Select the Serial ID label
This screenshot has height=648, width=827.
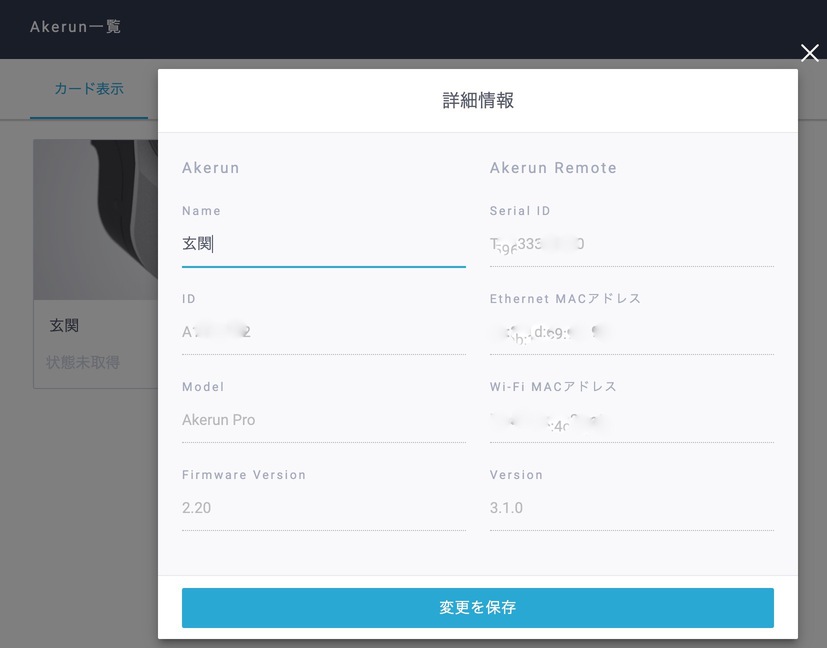click(520, 211)
